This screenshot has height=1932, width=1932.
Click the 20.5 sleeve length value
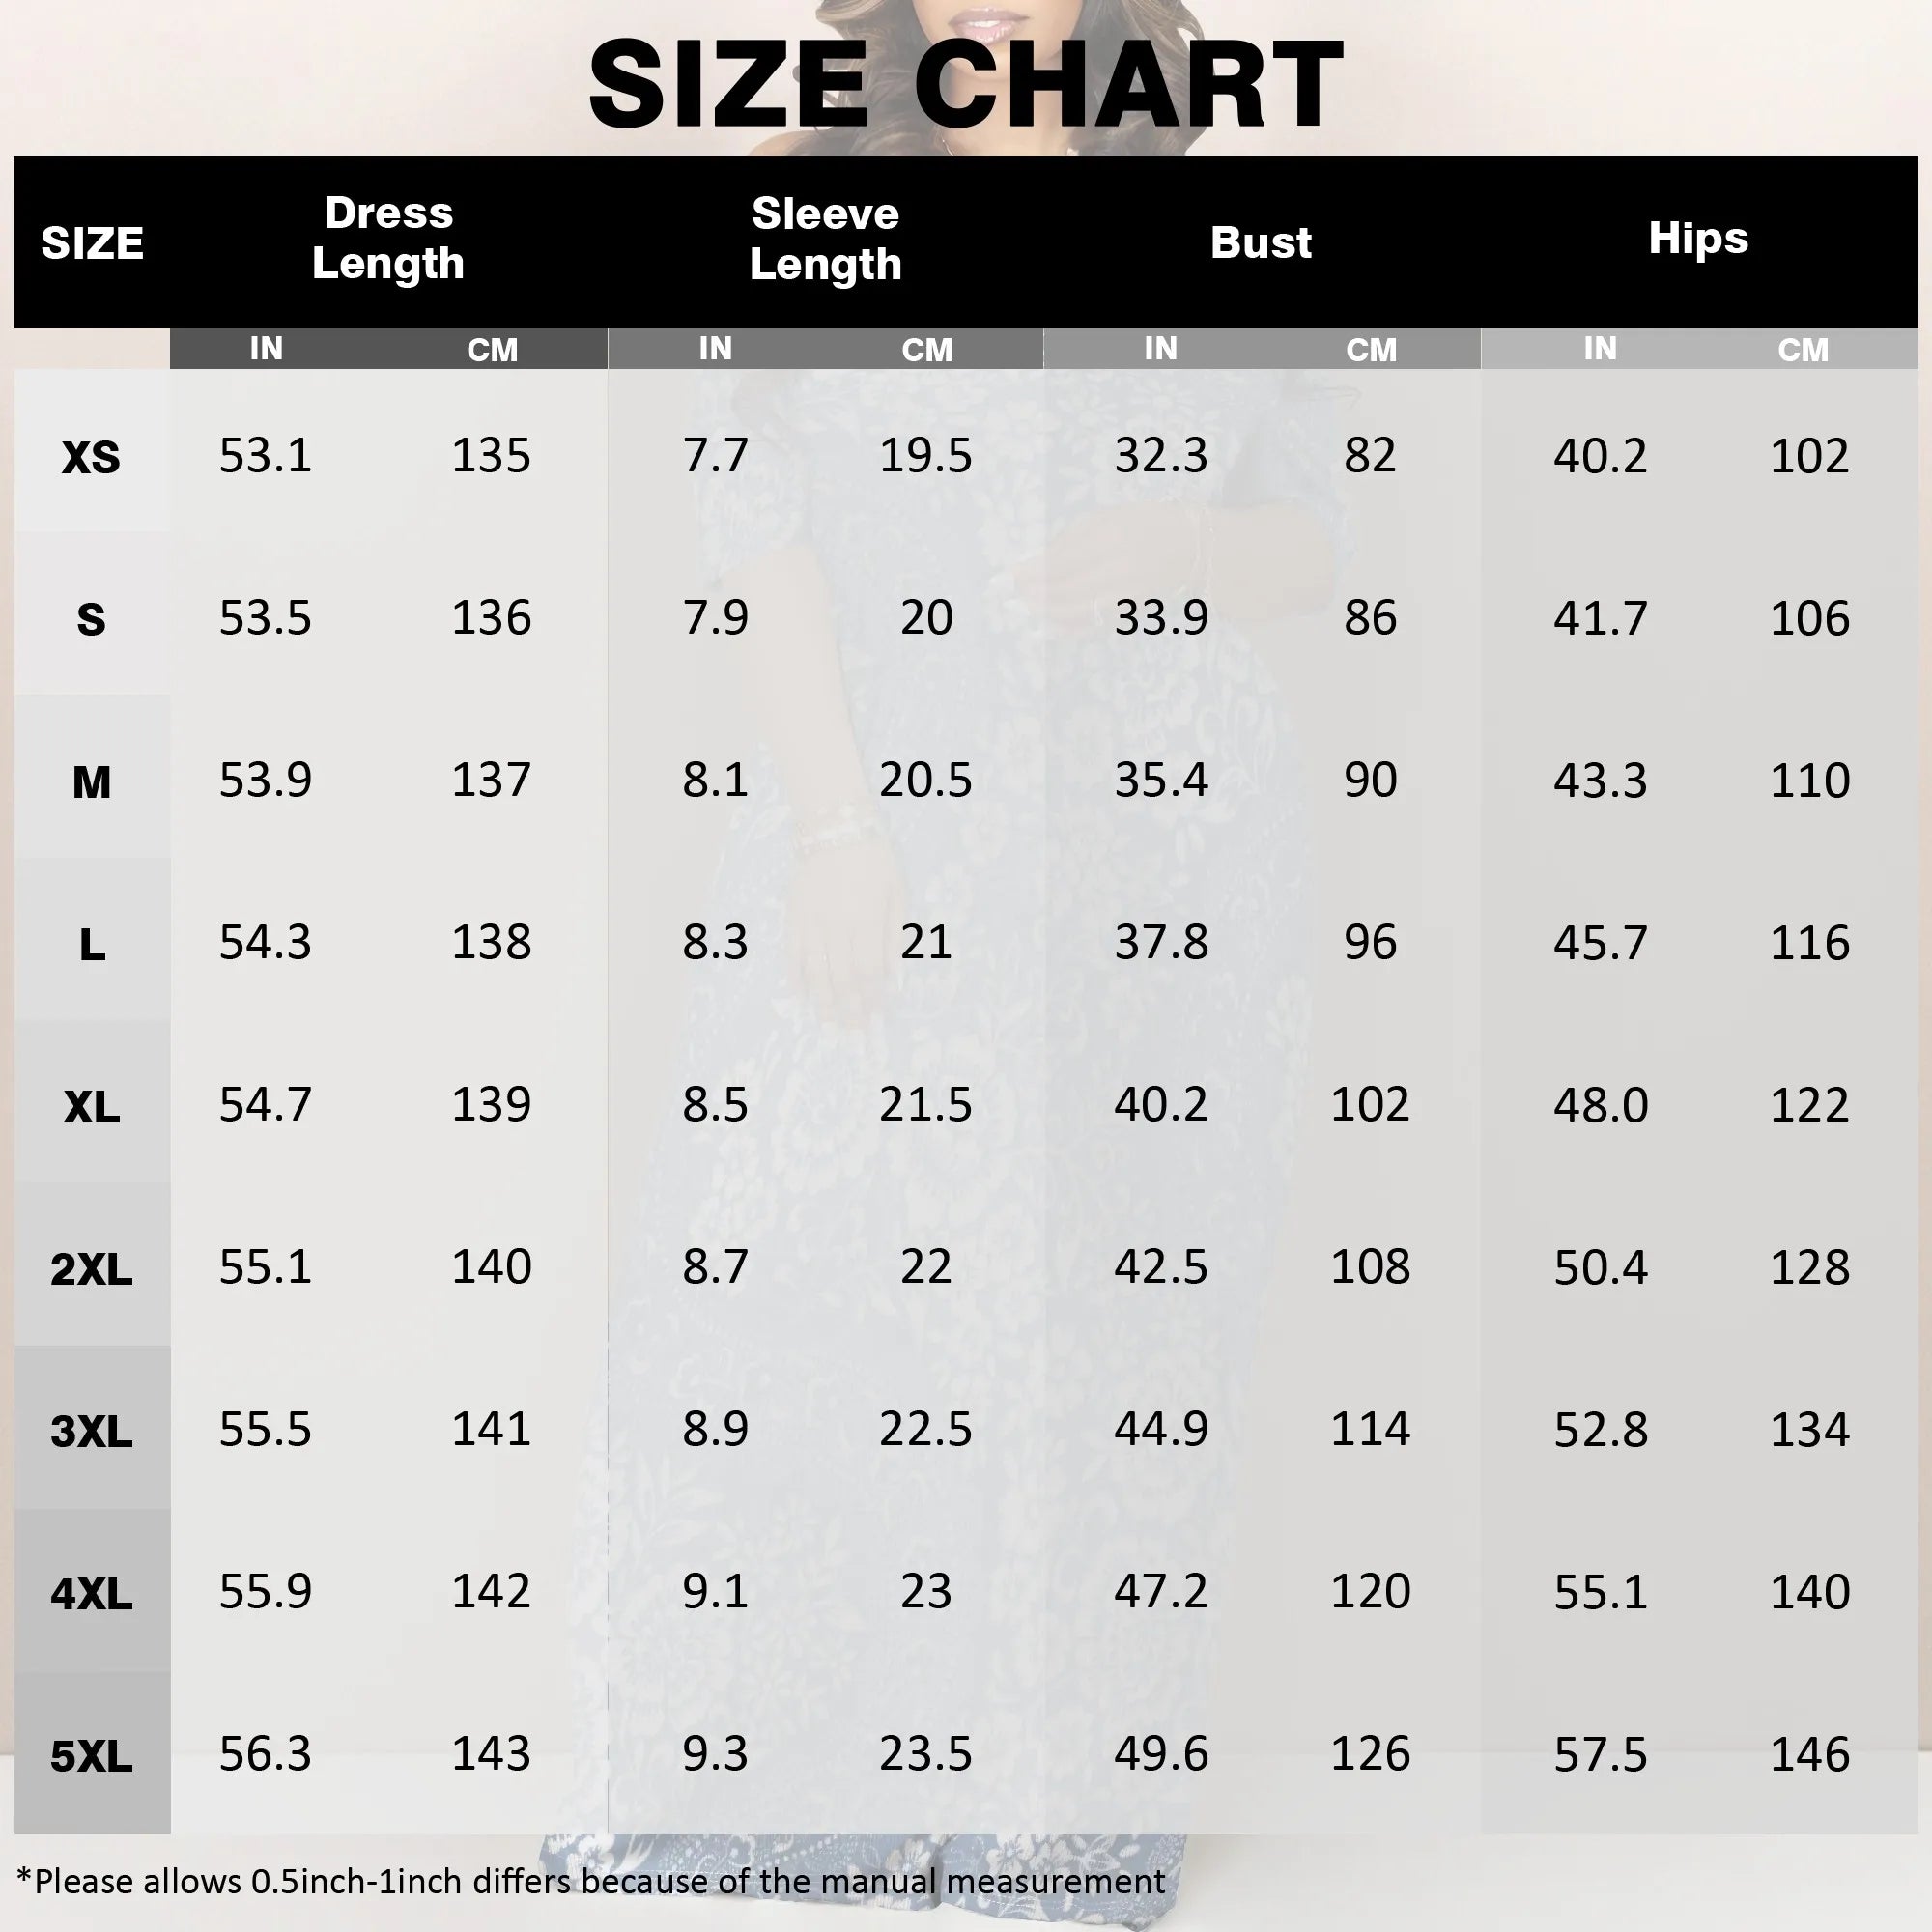925,780
